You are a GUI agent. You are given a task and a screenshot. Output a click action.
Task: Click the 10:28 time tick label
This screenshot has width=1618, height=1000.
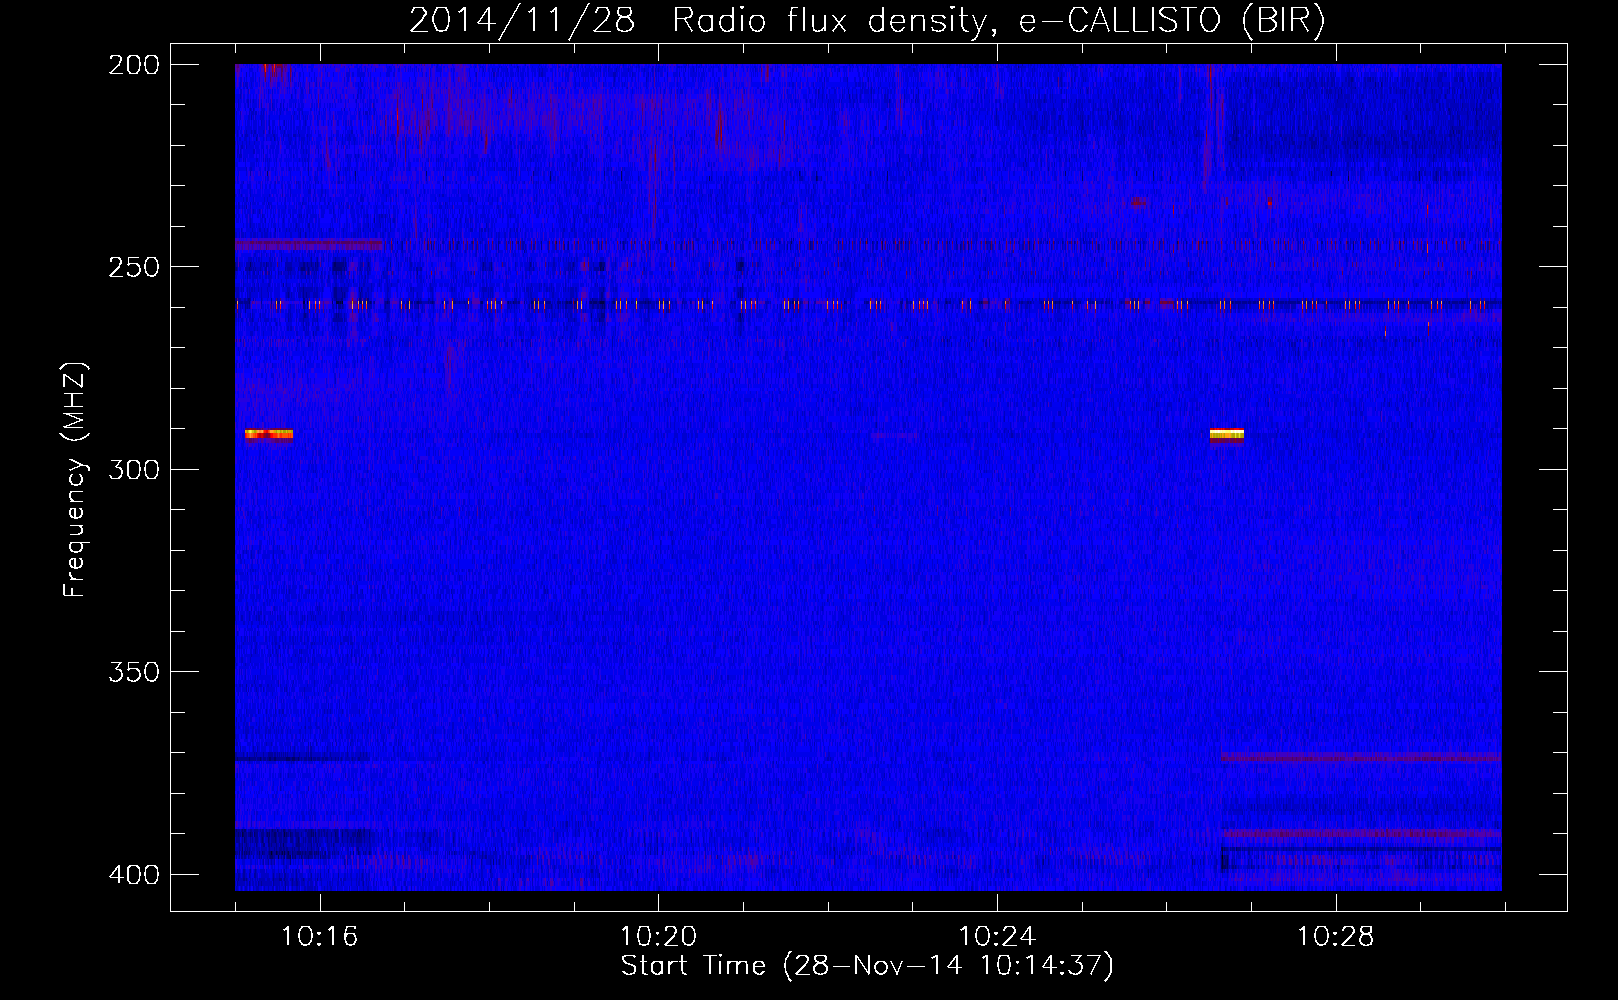[1336, 937]
